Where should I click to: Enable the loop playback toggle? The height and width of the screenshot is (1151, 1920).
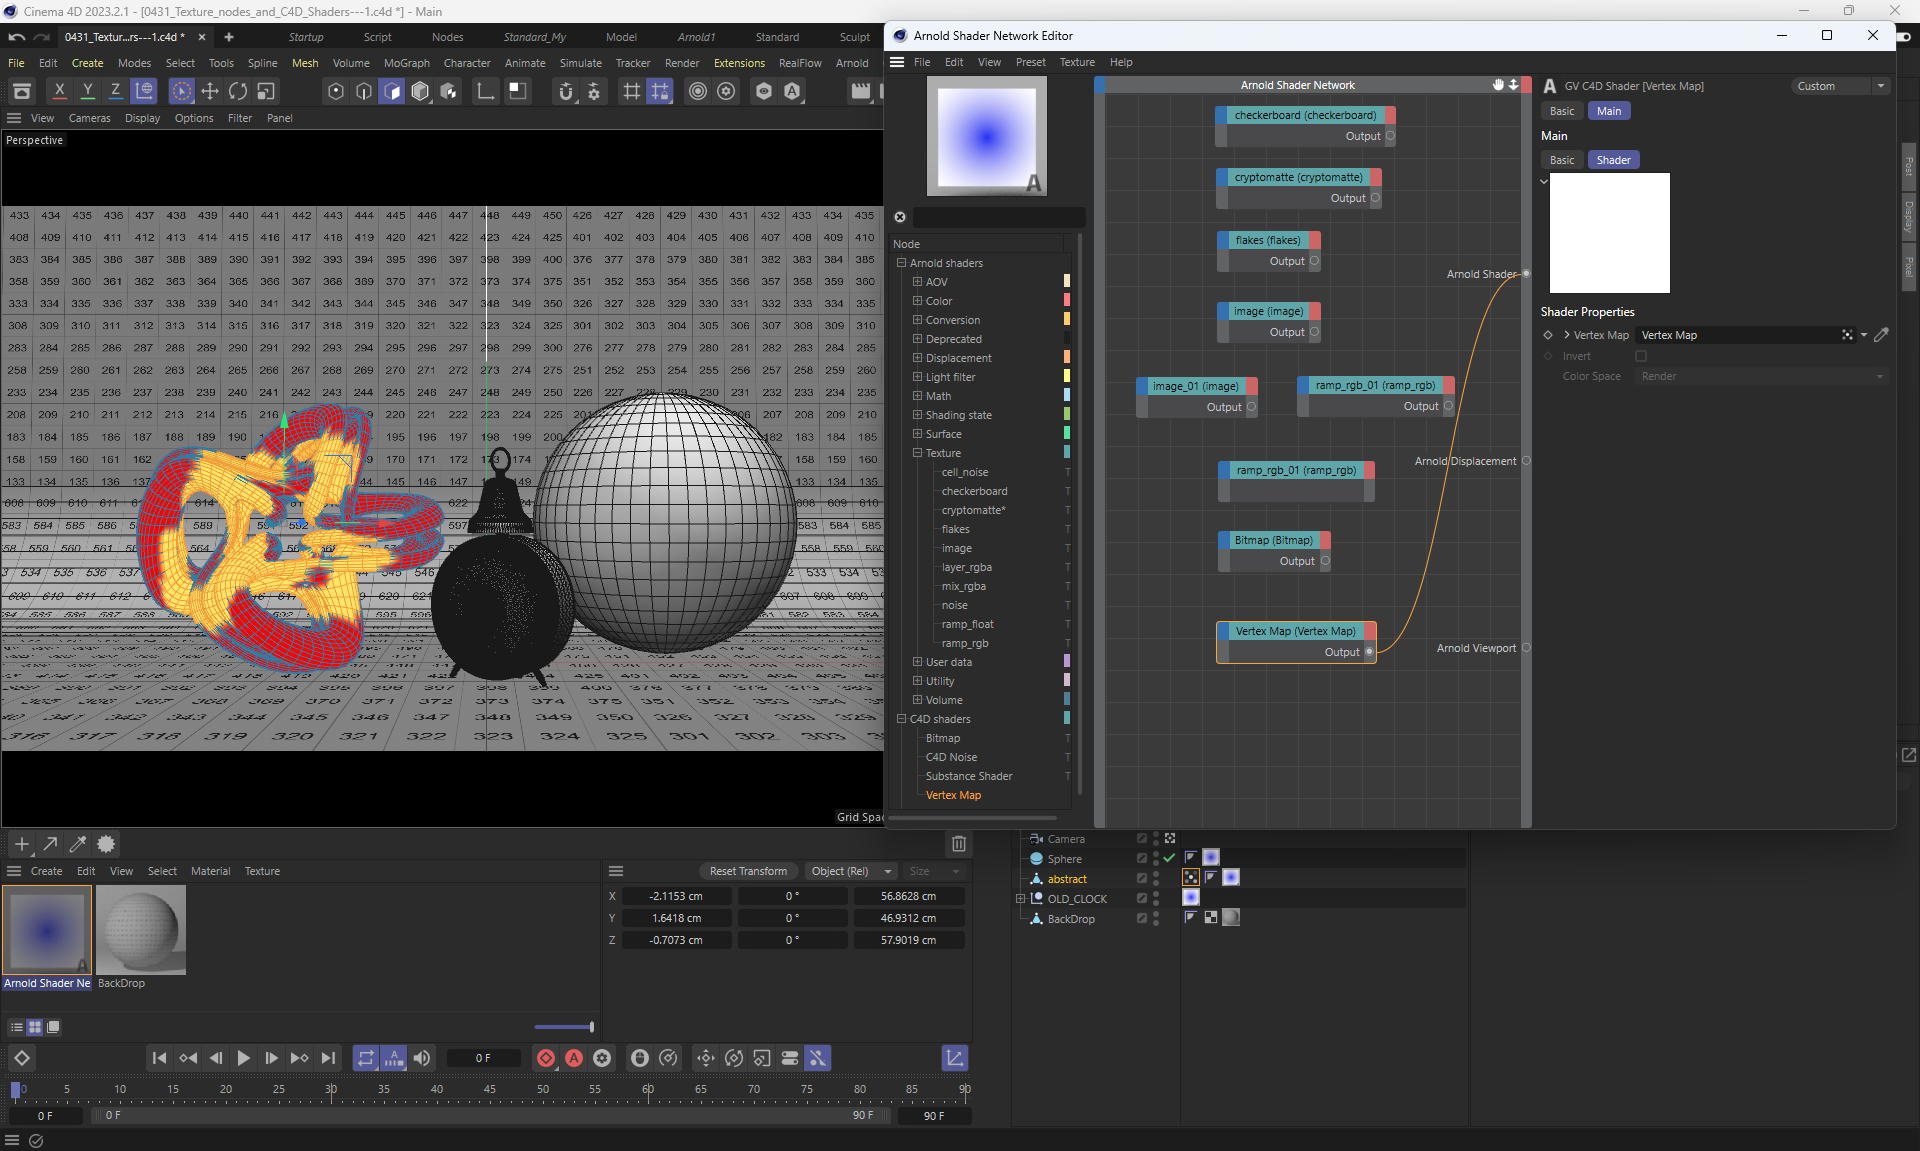click(x=366, y=1058)
